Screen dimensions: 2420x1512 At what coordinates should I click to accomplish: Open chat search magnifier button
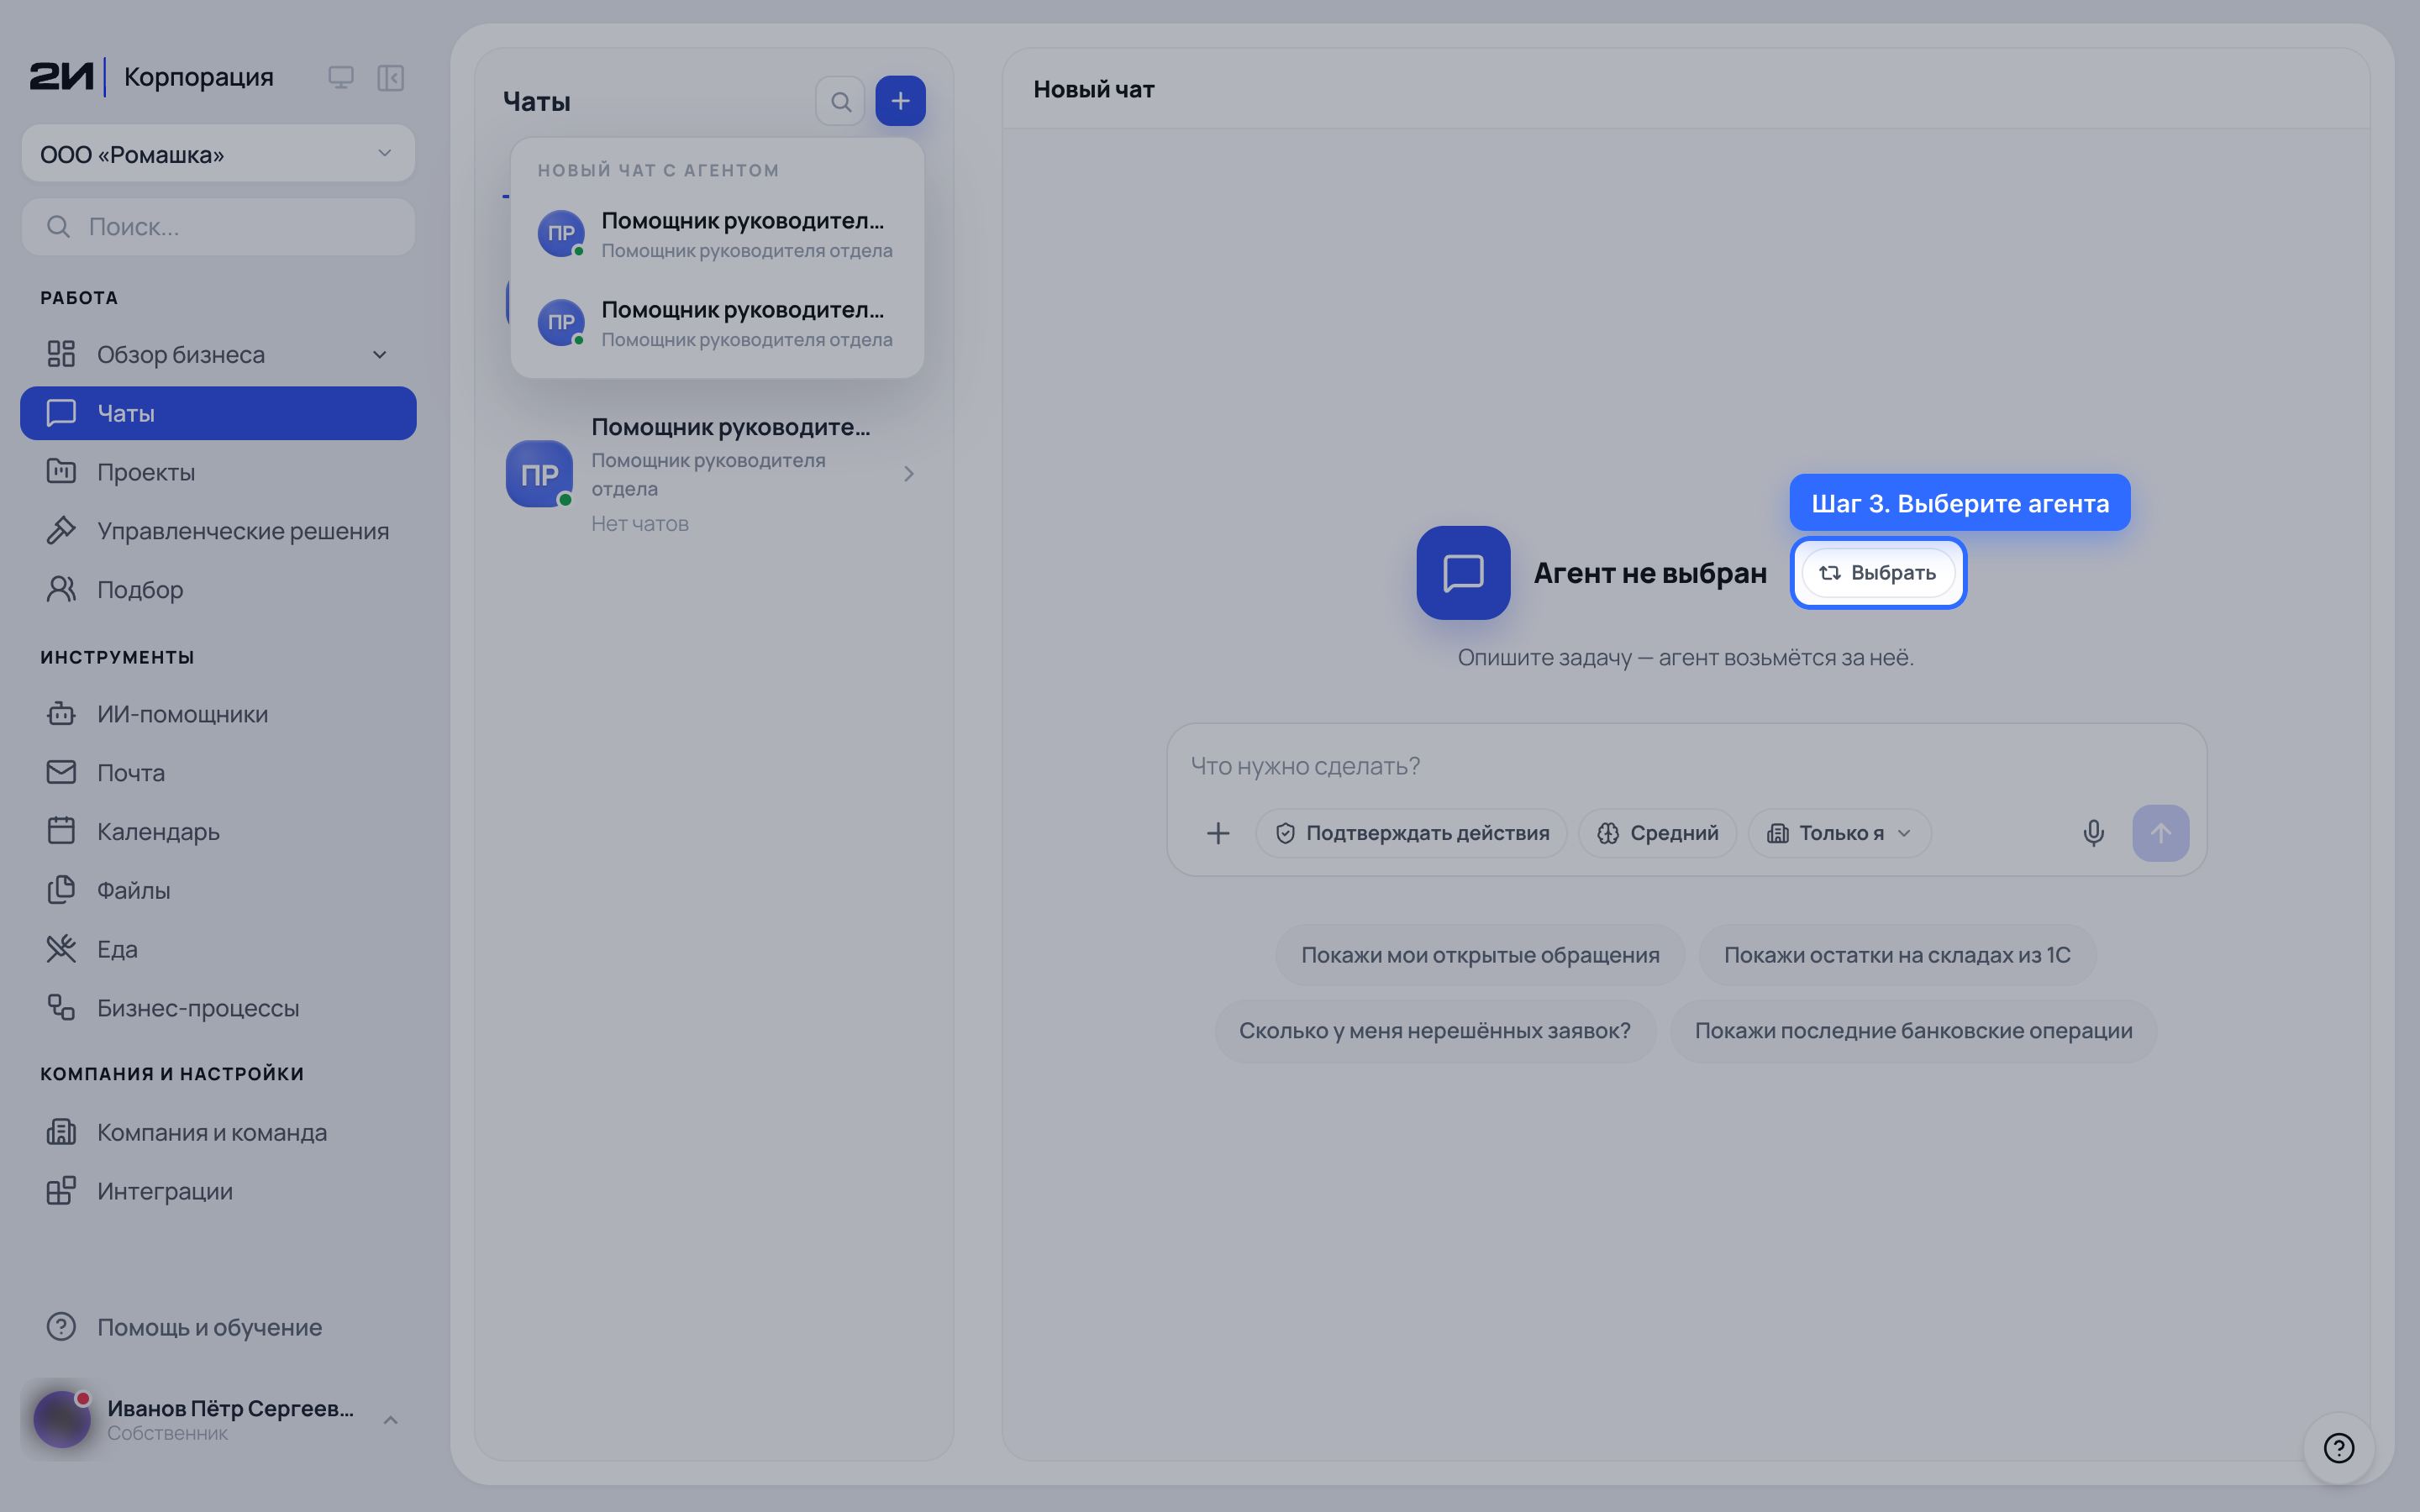tap(840, 101)
